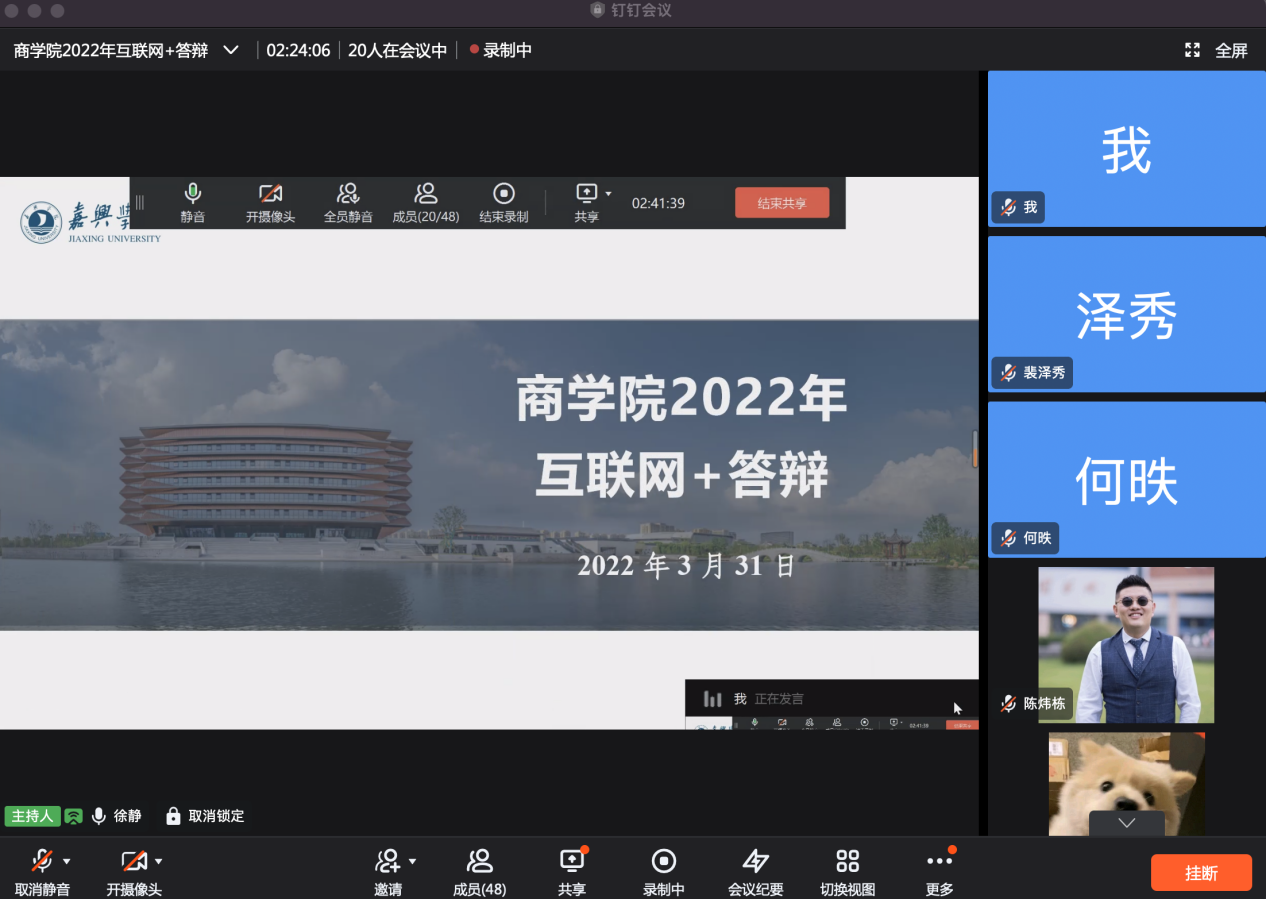The image size is (1266, 899).
Task: Click the 全屏 fullscreen icon
Action: tap(1192, 50)
